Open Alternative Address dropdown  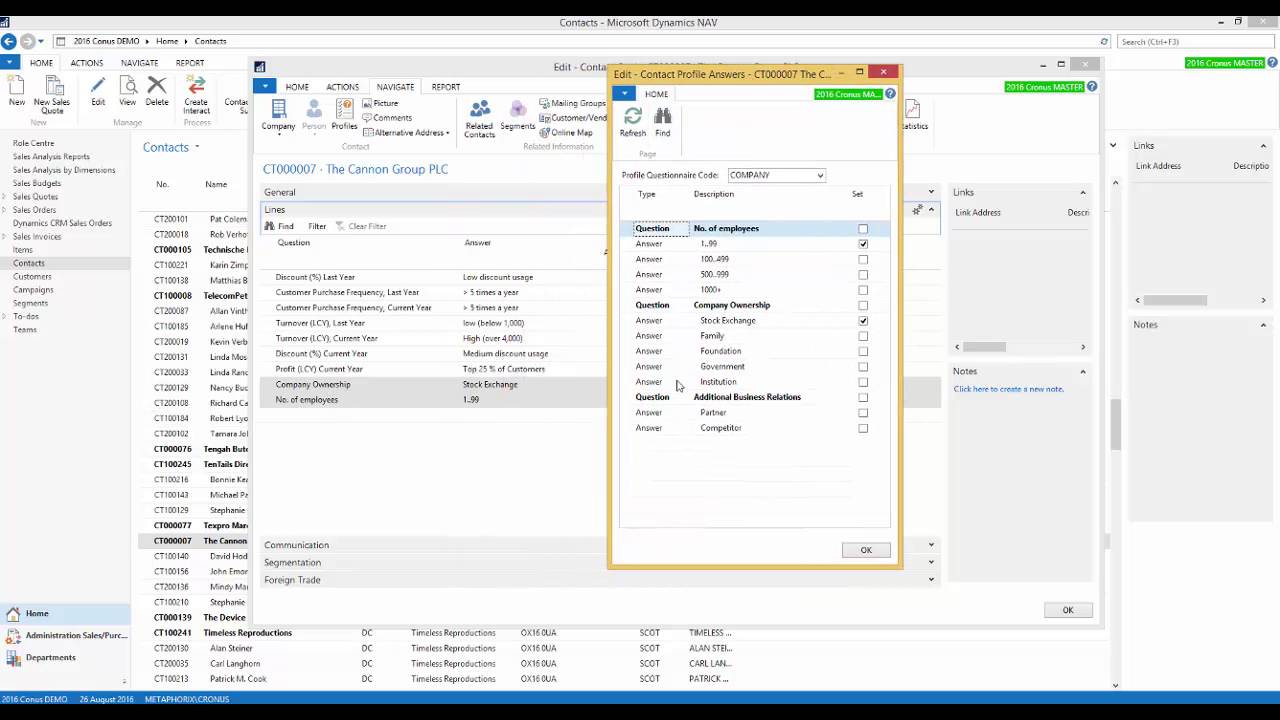[x=406, y=133]
